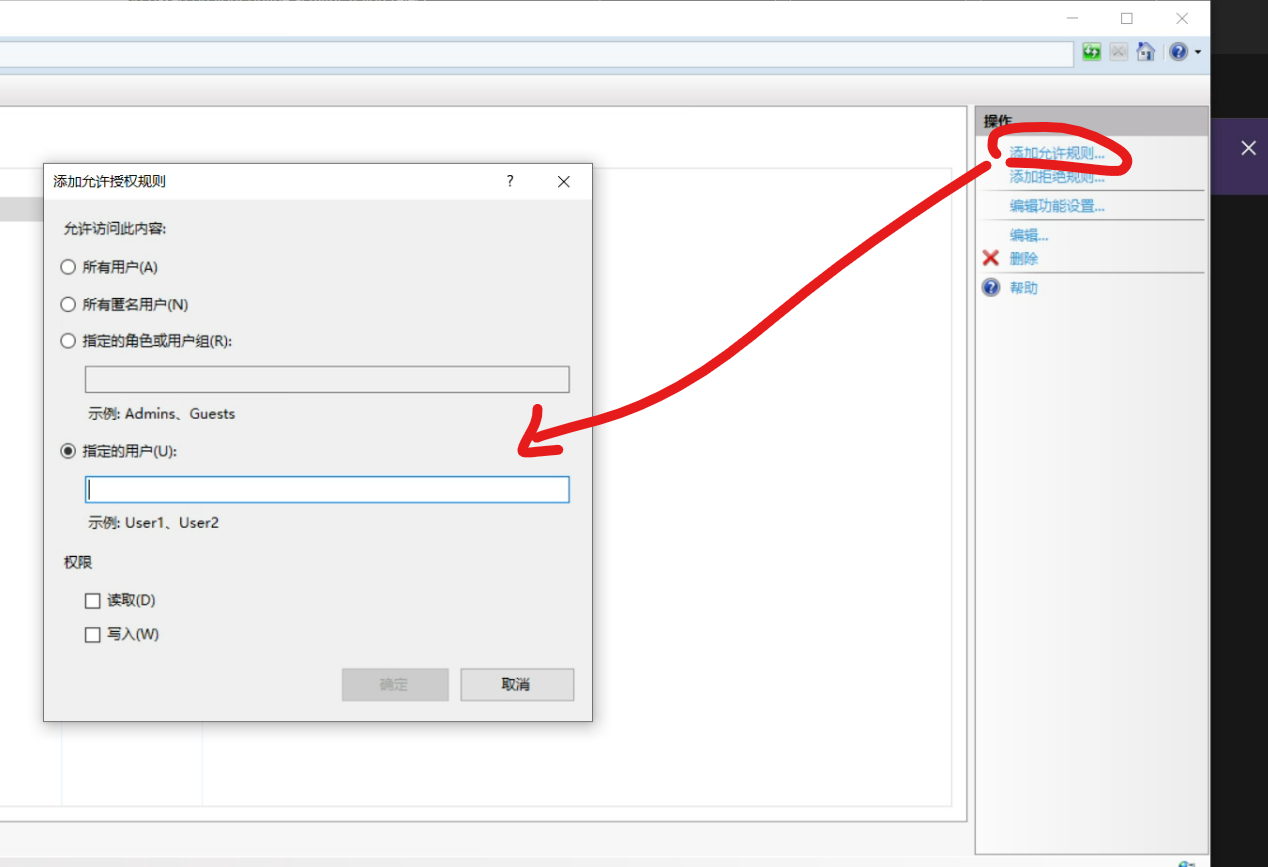
Task: Choose 指定的角色或用户组(R) radio option
Action: (x=68, y=341)
